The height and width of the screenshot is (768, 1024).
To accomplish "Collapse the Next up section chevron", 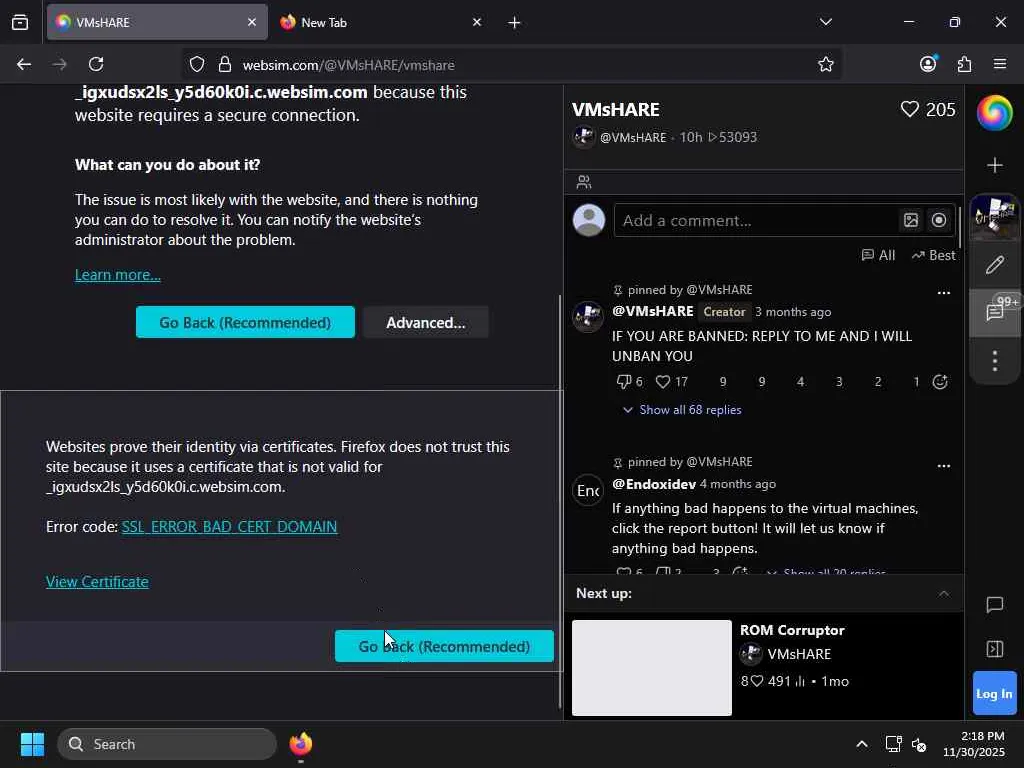I will (944, 594).
